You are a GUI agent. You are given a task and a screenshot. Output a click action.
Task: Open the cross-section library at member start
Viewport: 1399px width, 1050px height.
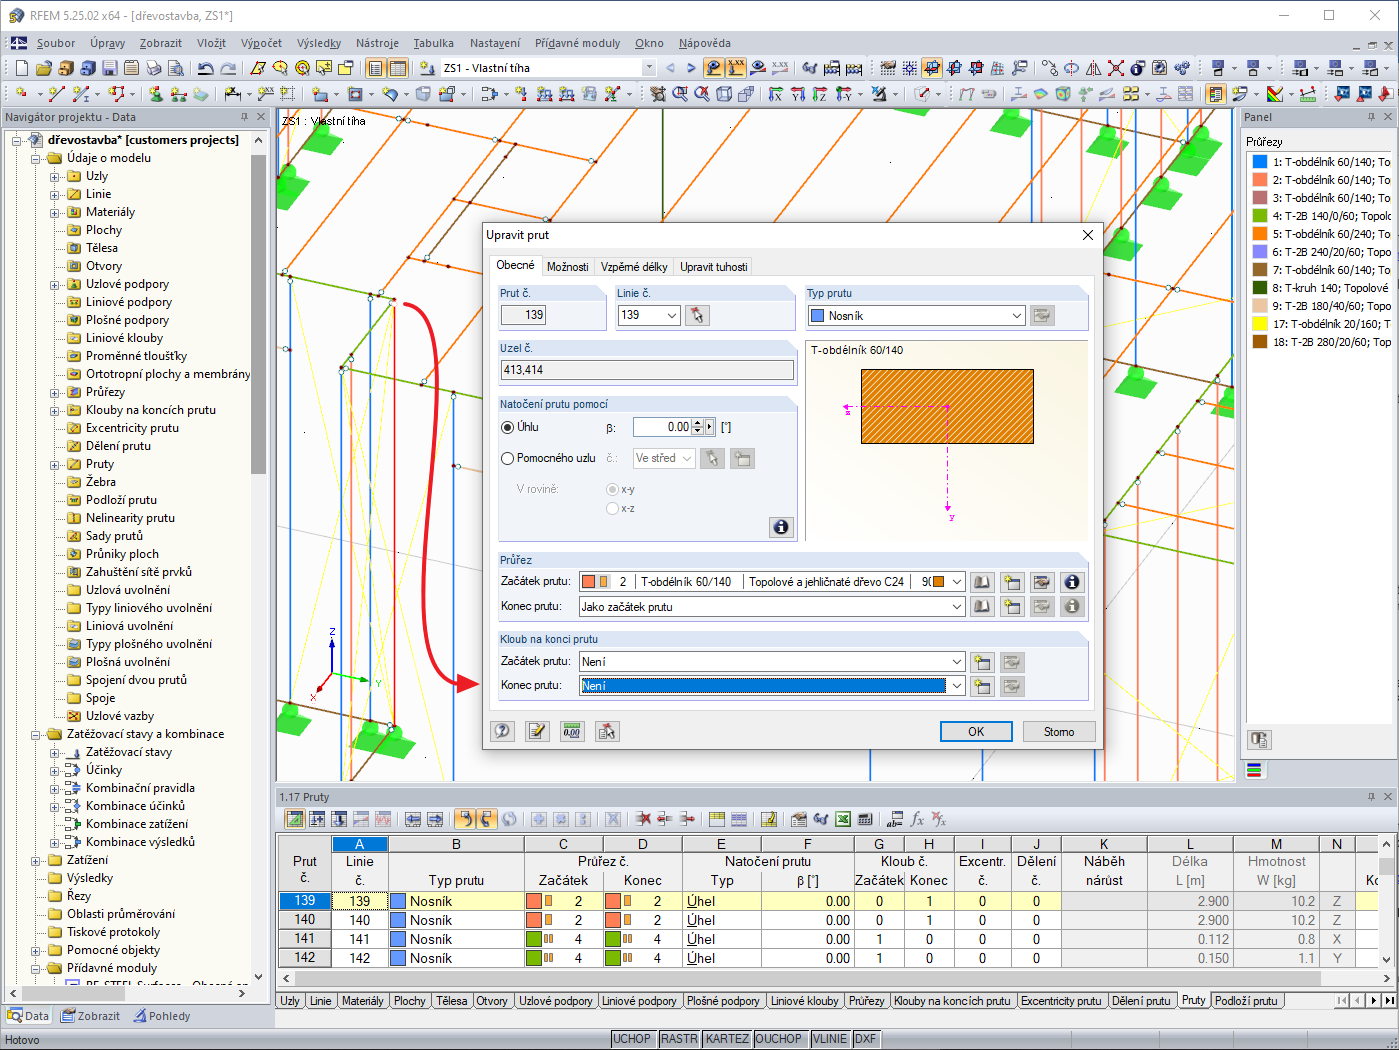tap(982, 582)
